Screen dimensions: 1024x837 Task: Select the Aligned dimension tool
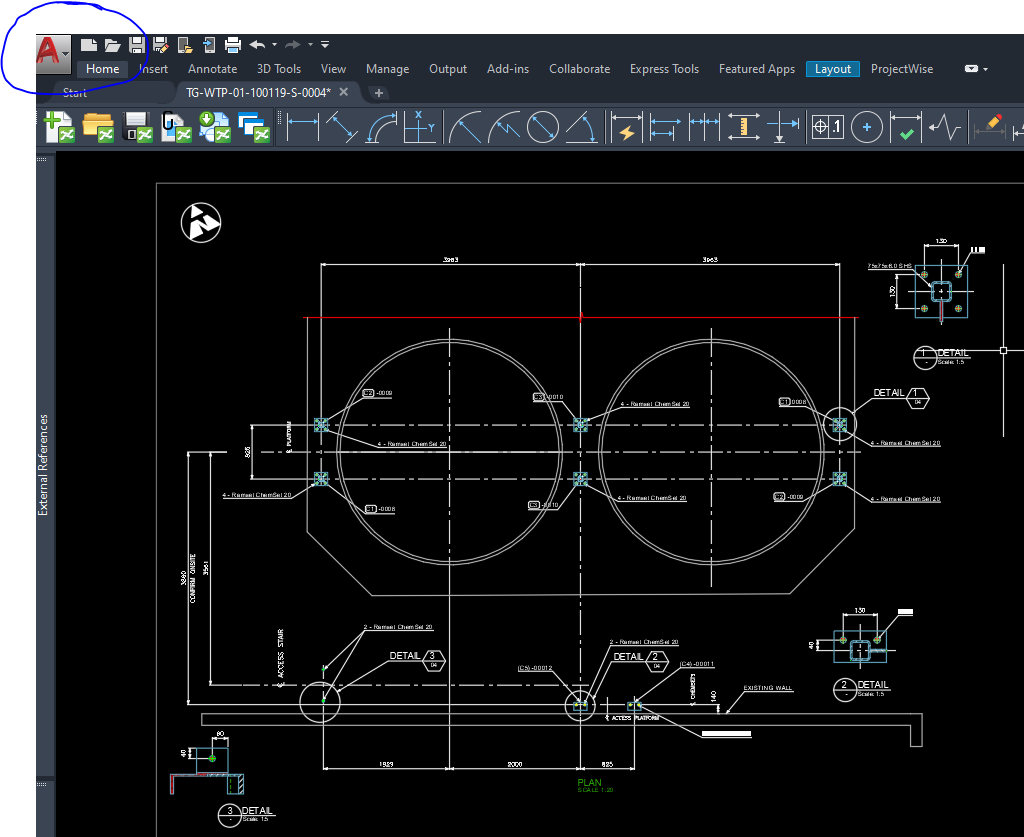coord(343,127)
